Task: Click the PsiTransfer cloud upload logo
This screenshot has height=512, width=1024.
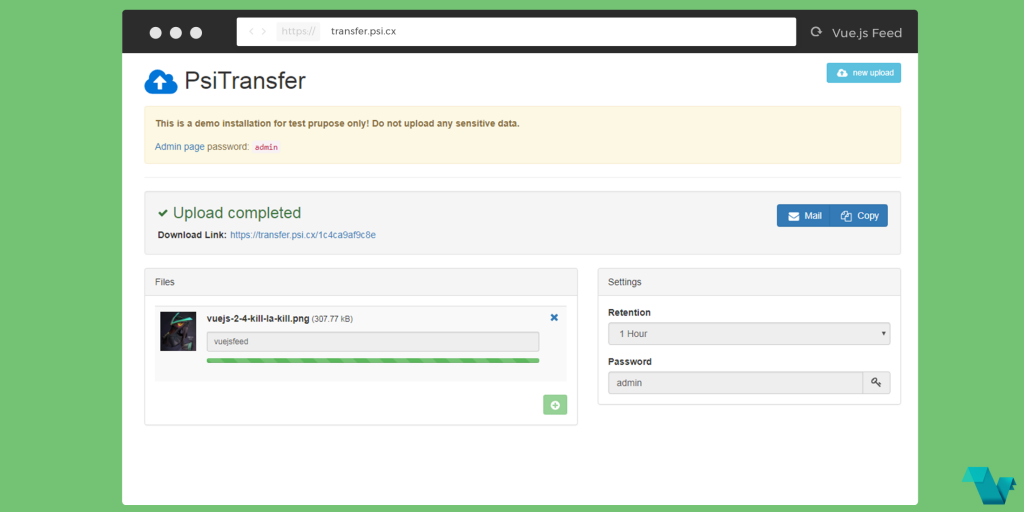Action: pos(161,82)
